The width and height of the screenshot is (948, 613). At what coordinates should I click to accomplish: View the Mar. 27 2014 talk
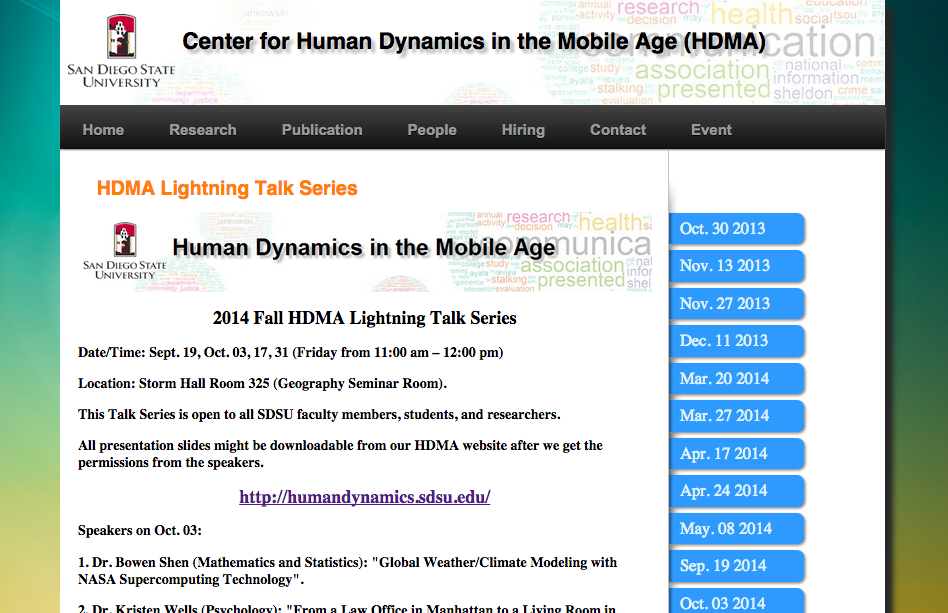click(736, 416)
